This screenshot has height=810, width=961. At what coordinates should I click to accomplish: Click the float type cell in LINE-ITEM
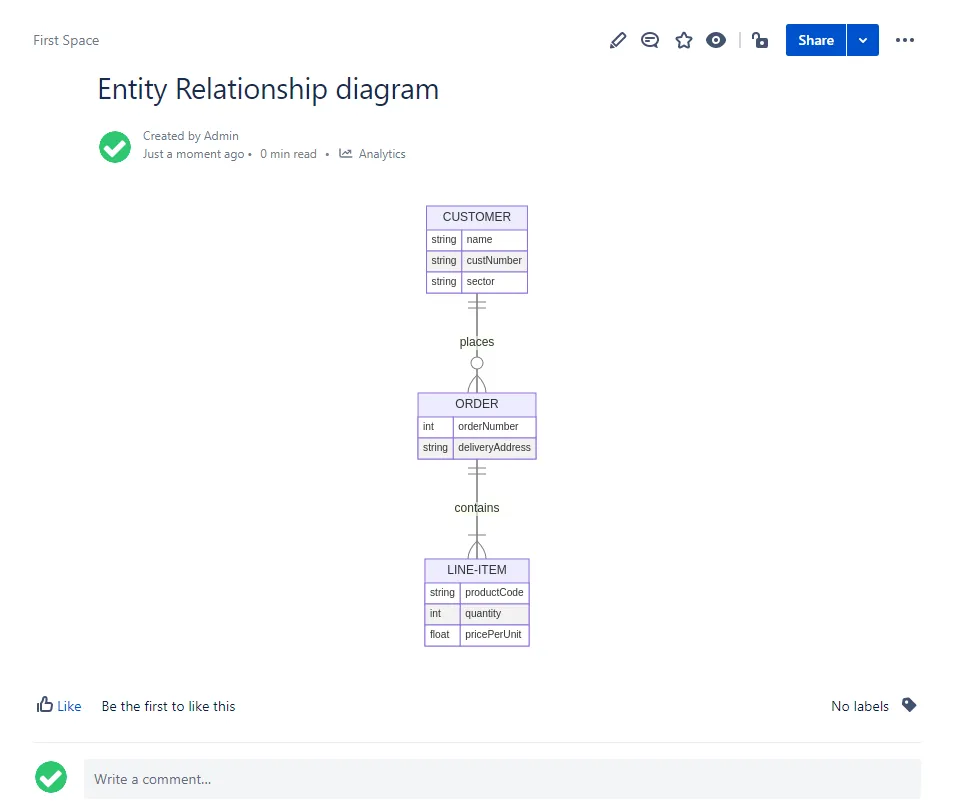pos(442,635)
